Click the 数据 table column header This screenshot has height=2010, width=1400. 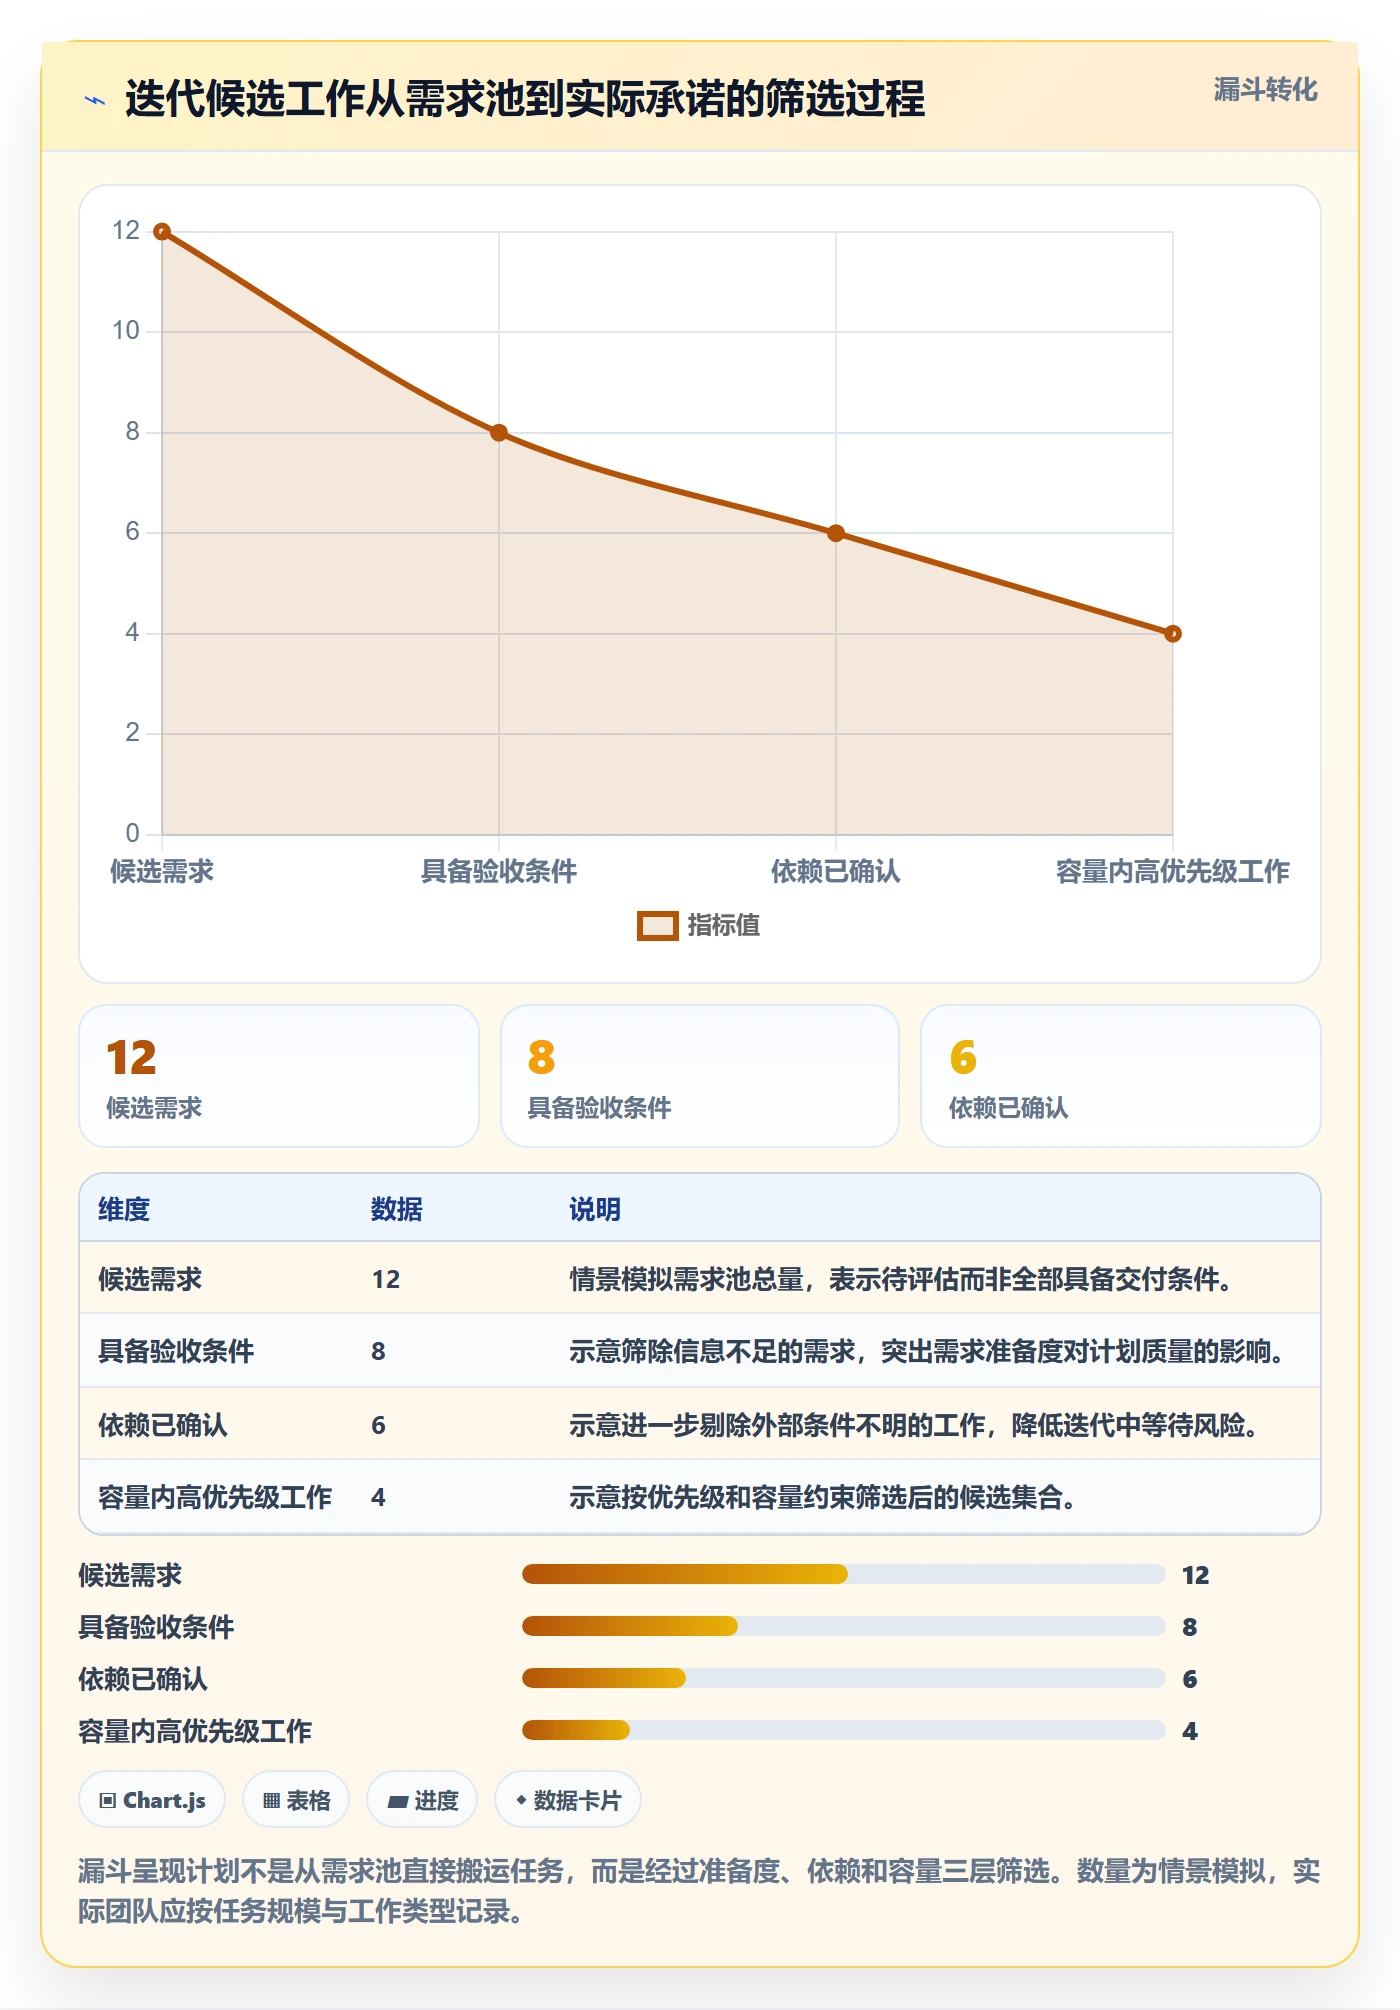click(397, 1209)
